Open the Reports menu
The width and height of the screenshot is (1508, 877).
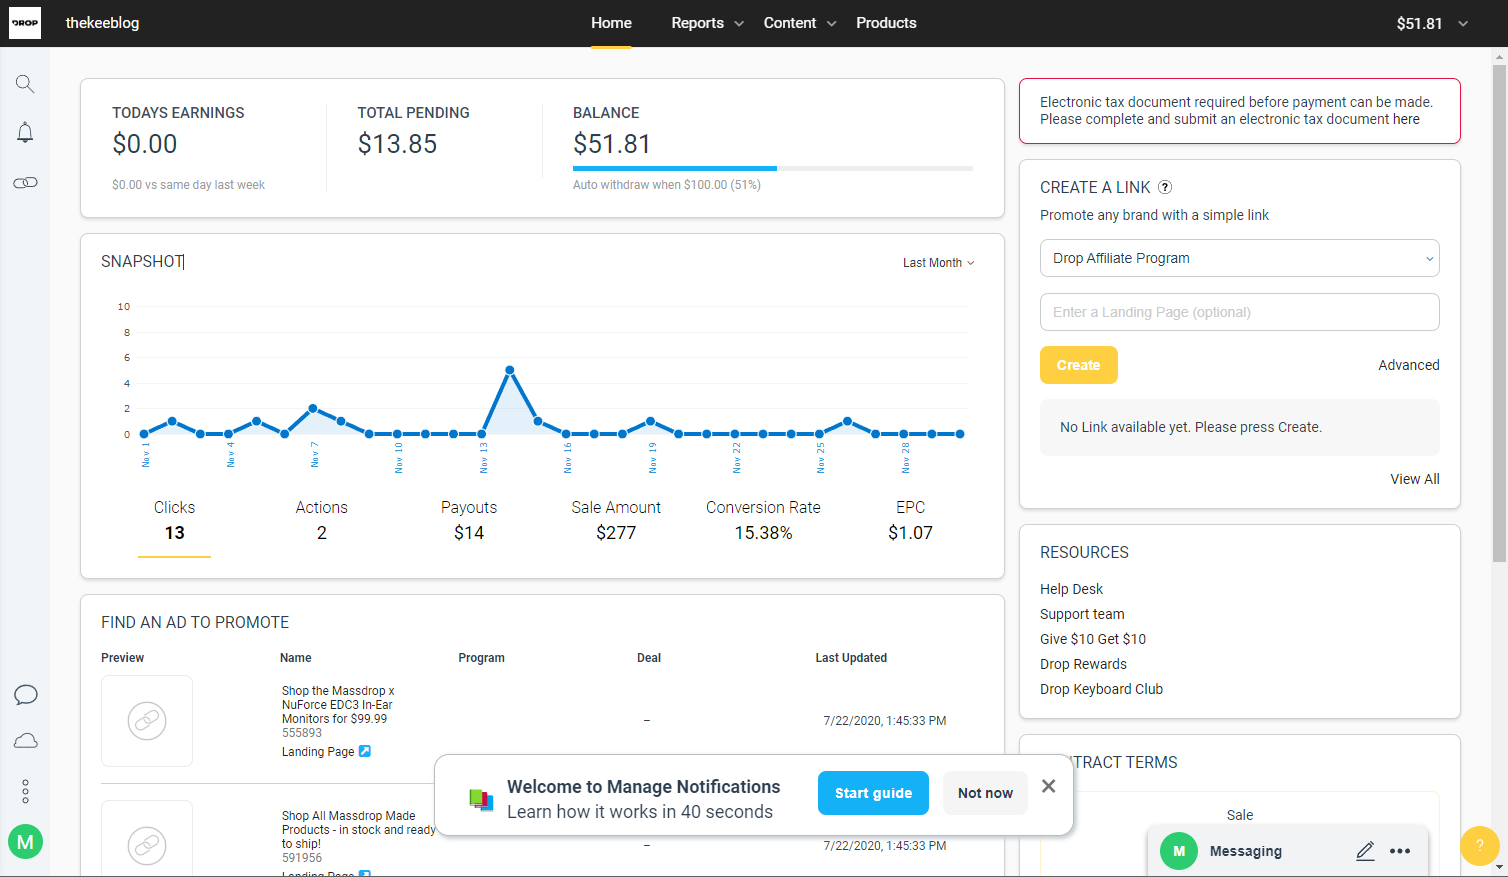point(707,23)
